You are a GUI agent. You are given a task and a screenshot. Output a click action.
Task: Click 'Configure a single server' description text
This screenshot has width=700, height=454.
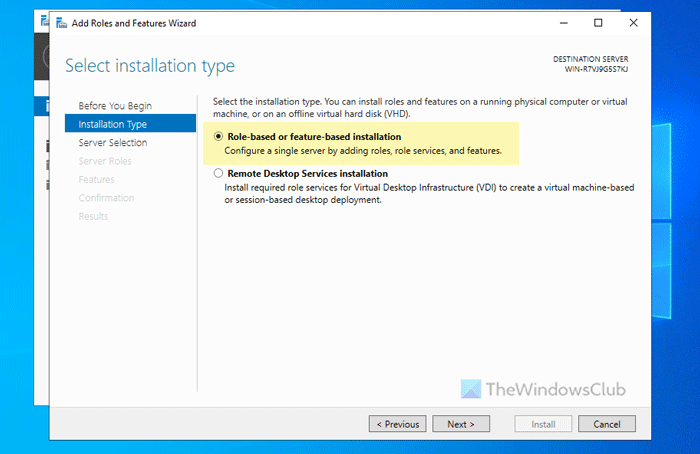[x=363, y=151]
